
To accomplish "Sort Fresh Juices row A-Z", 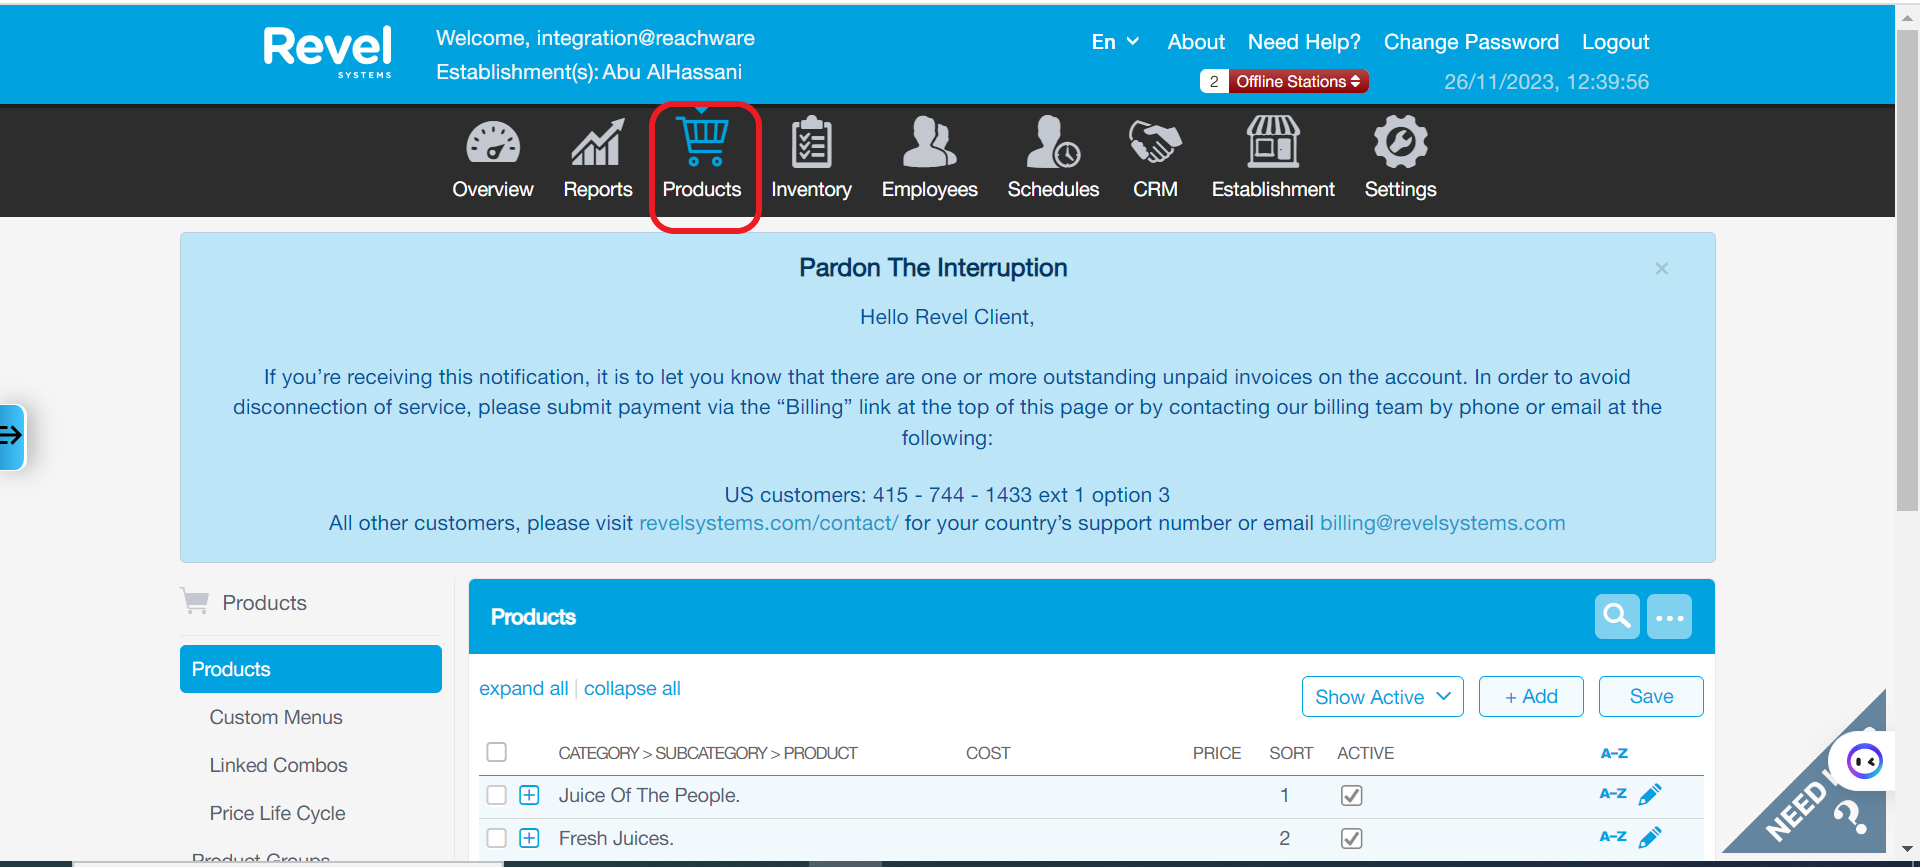I will click(x=1613, y=837).
